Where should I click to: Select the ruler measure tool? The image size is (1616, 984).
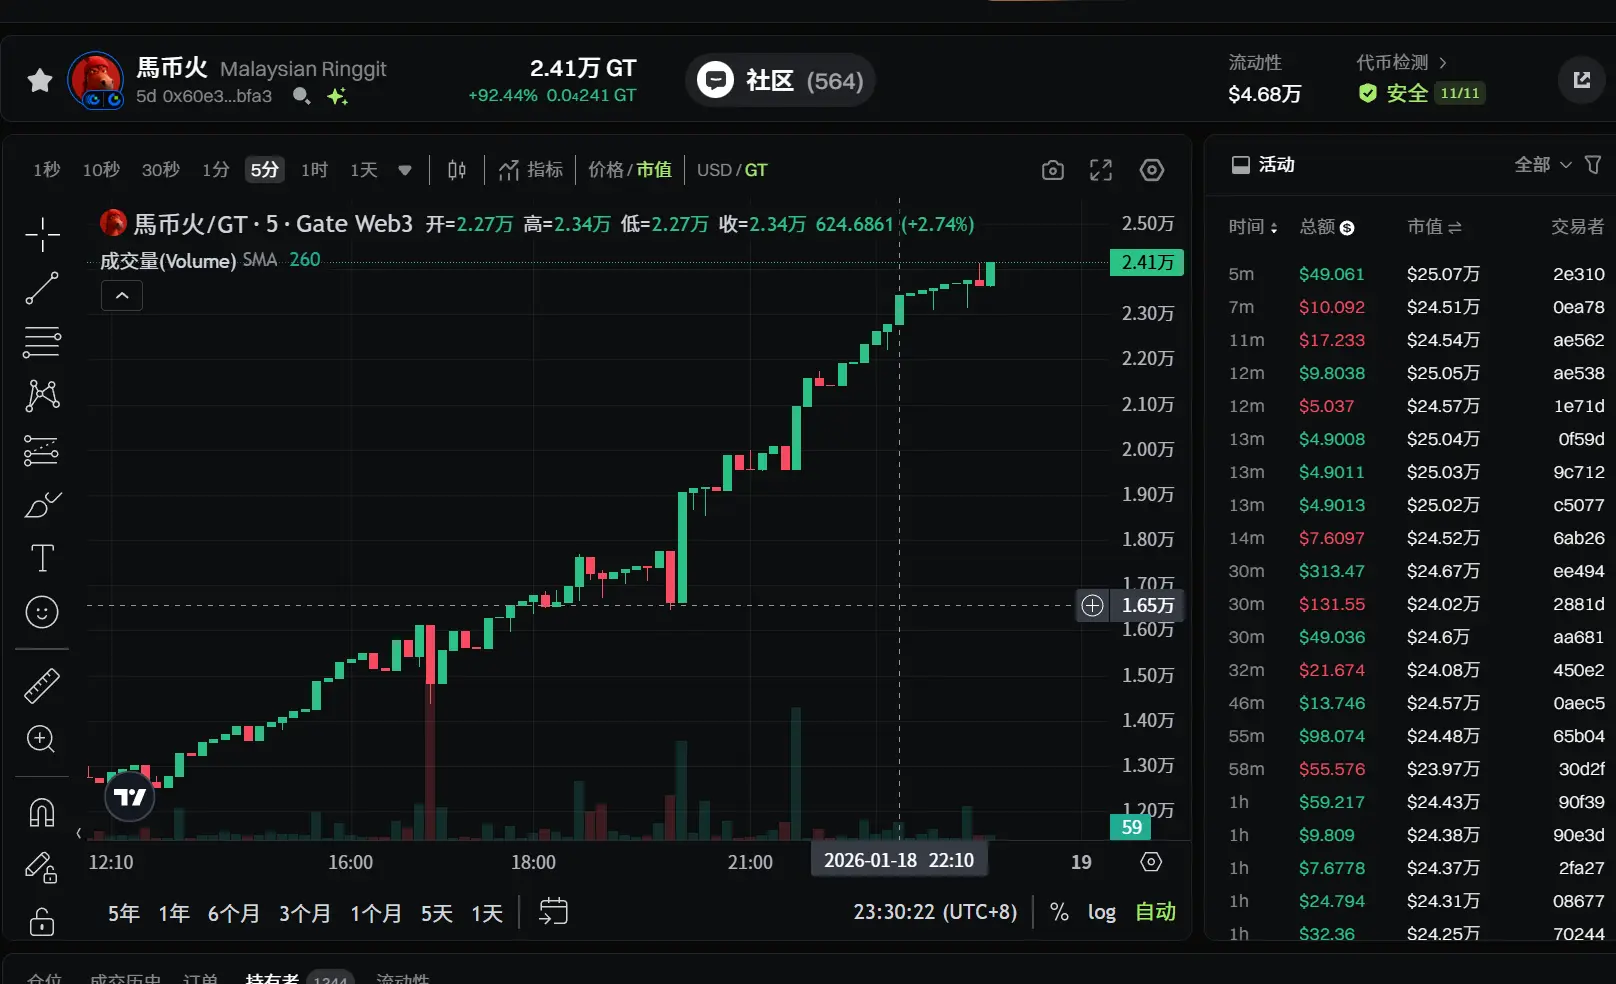pos(42,686)
